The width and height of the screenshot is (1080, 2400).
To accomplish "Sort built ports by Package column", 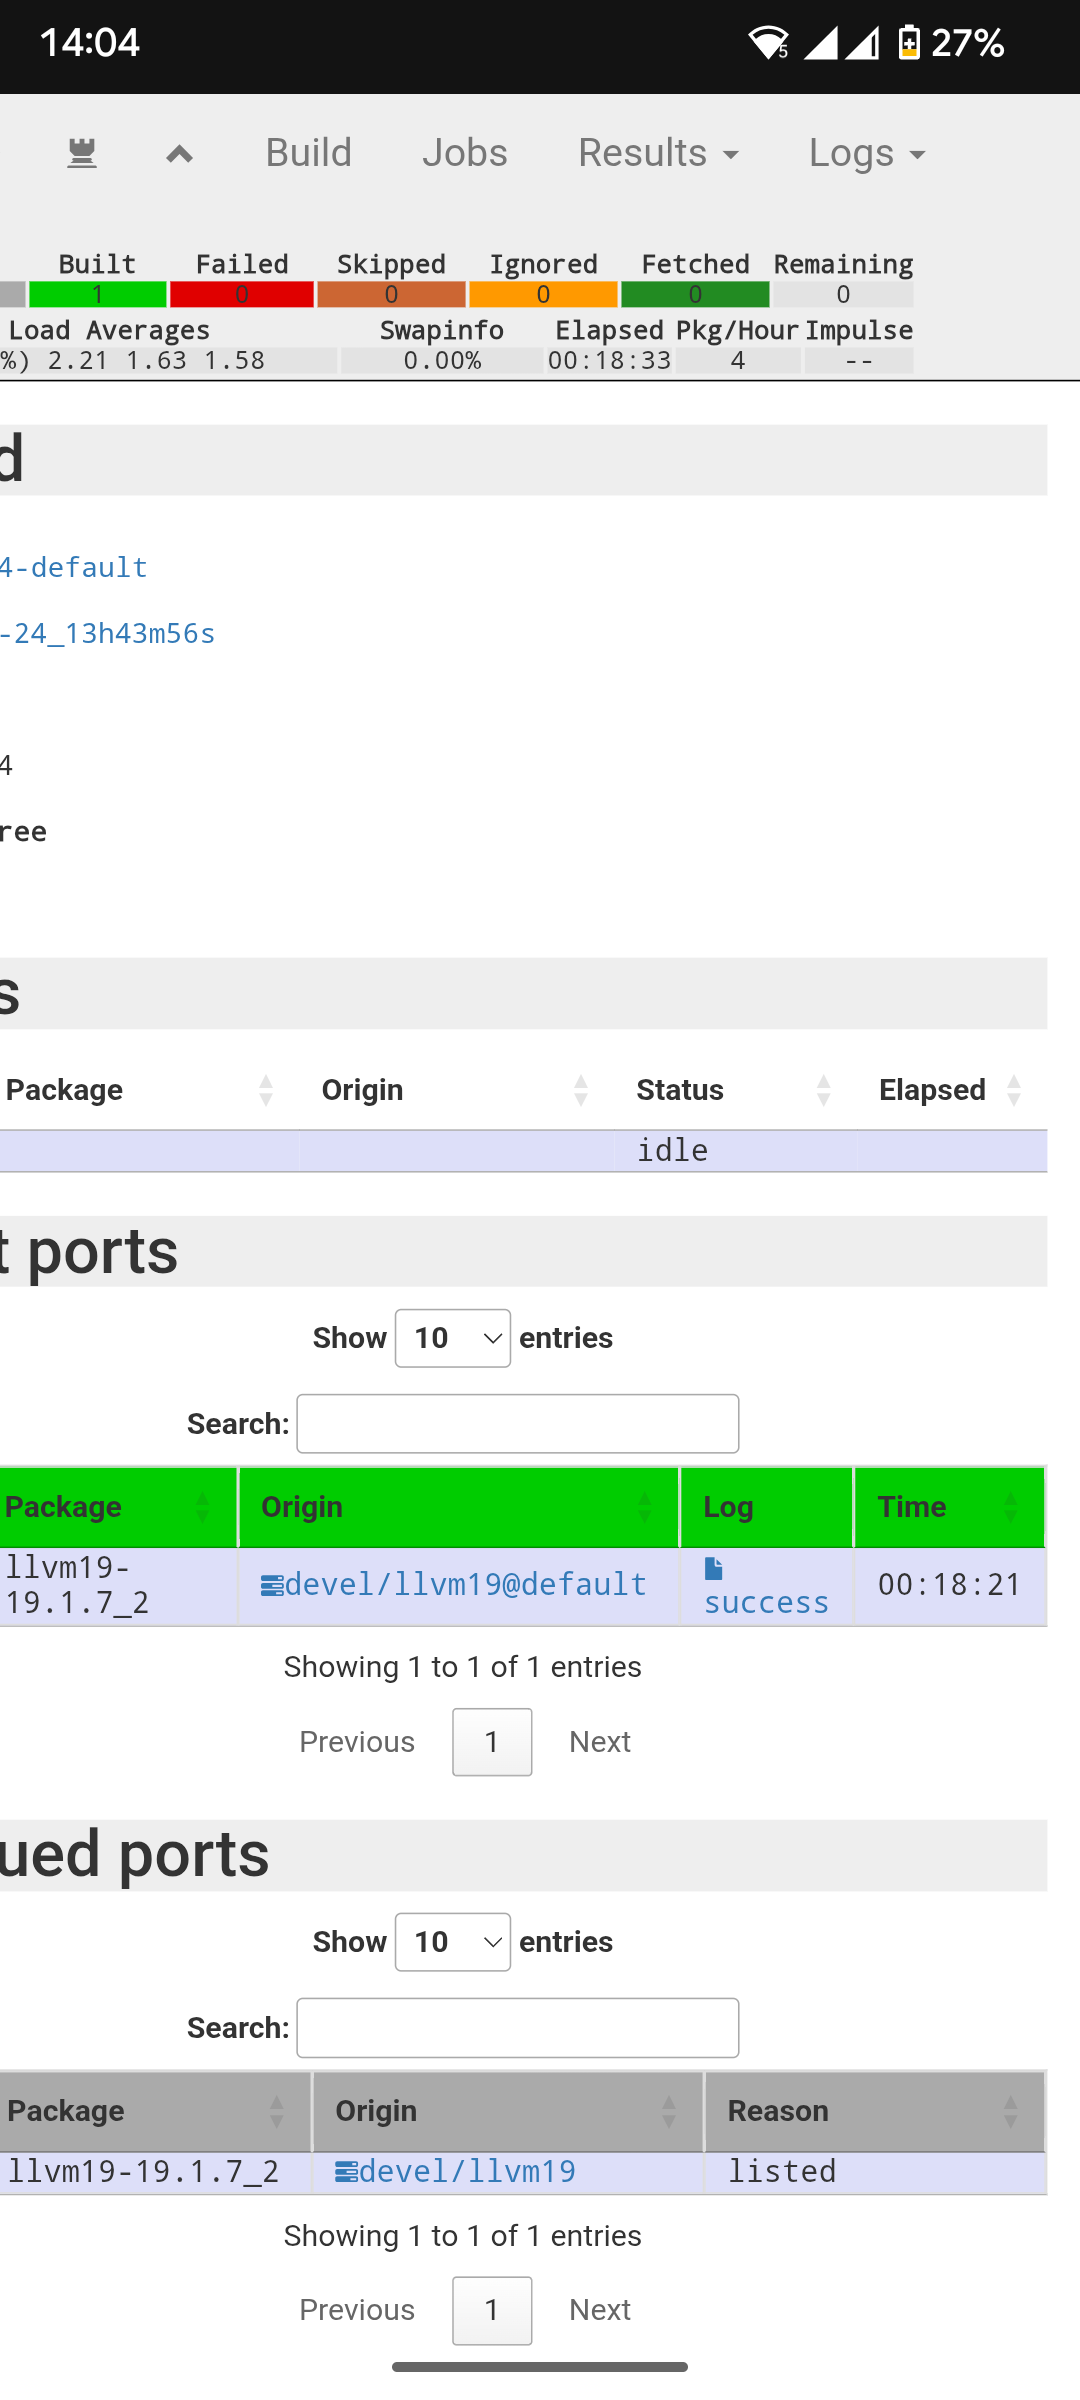I will pyautogui.click(x=117, y=1507).
